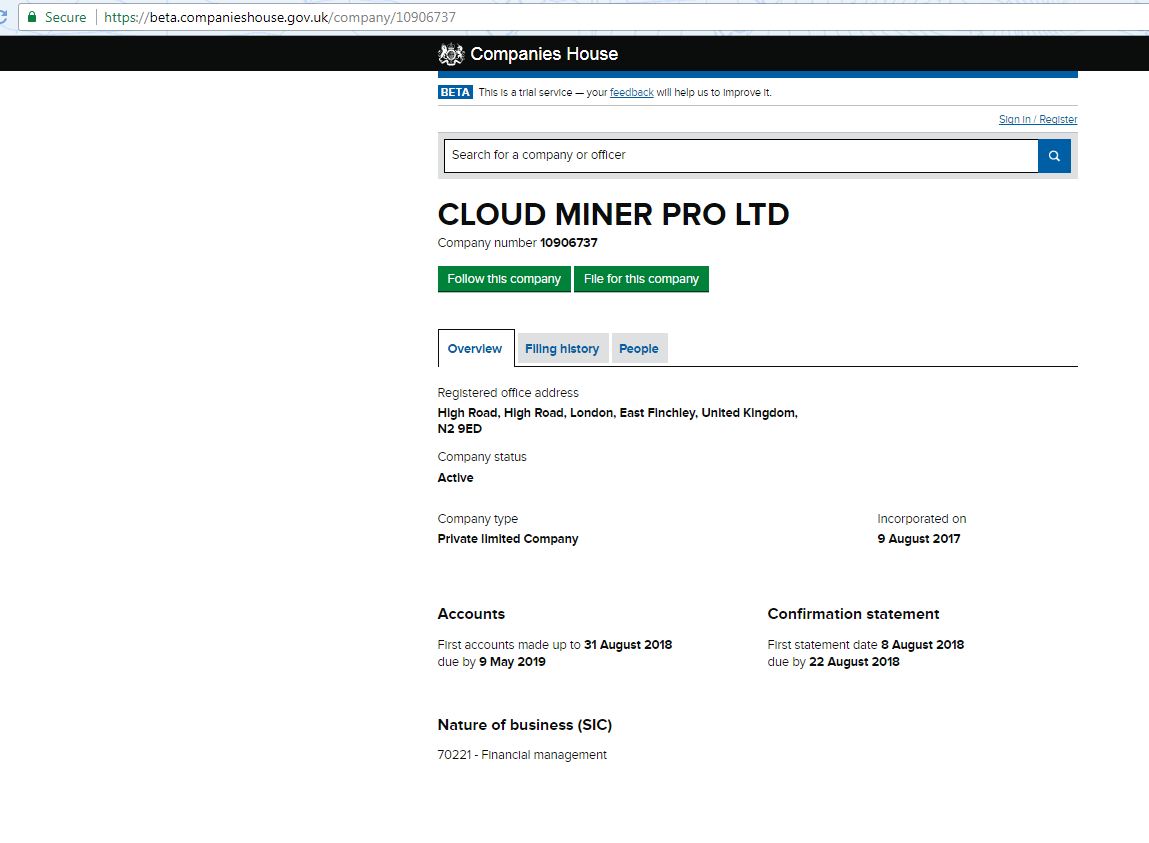Click the browser reload icon
Screen dimensions: 1149x843
3,16
